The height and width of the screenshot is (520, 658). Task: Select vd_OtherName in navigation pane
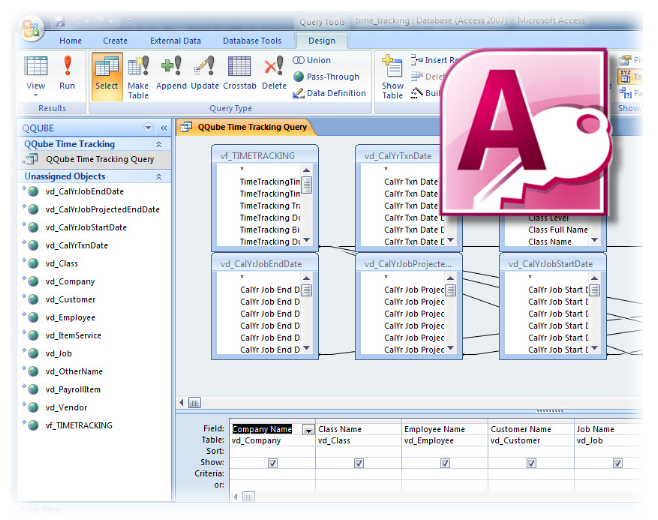74,372
